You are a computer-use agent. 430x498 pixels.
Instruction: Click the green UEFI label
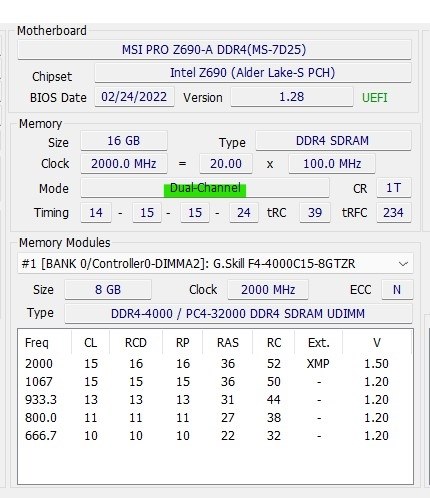[x=375, y=98]
